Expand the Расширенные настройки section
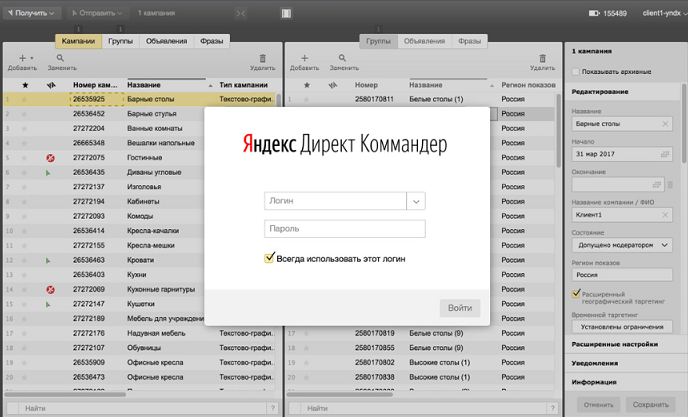The image size is (688, 417). tap(624, 345)
